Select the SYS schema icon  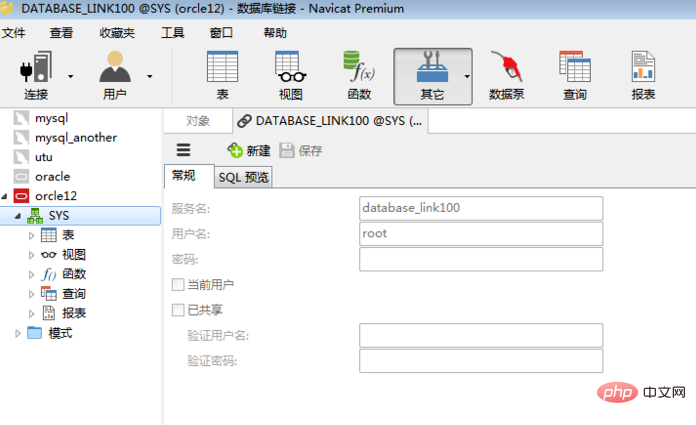pyautogui.click(x=35, y=216)
